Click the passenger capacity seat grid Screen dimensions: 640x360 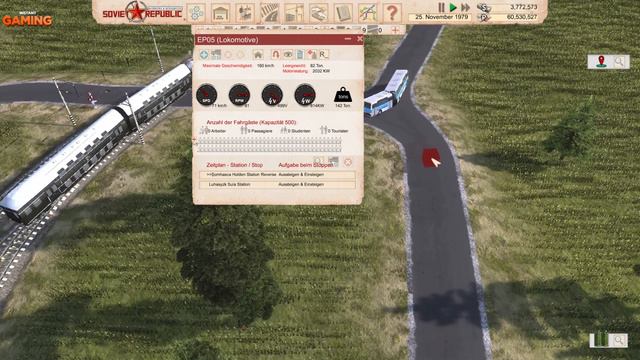[x=270, y=144]
